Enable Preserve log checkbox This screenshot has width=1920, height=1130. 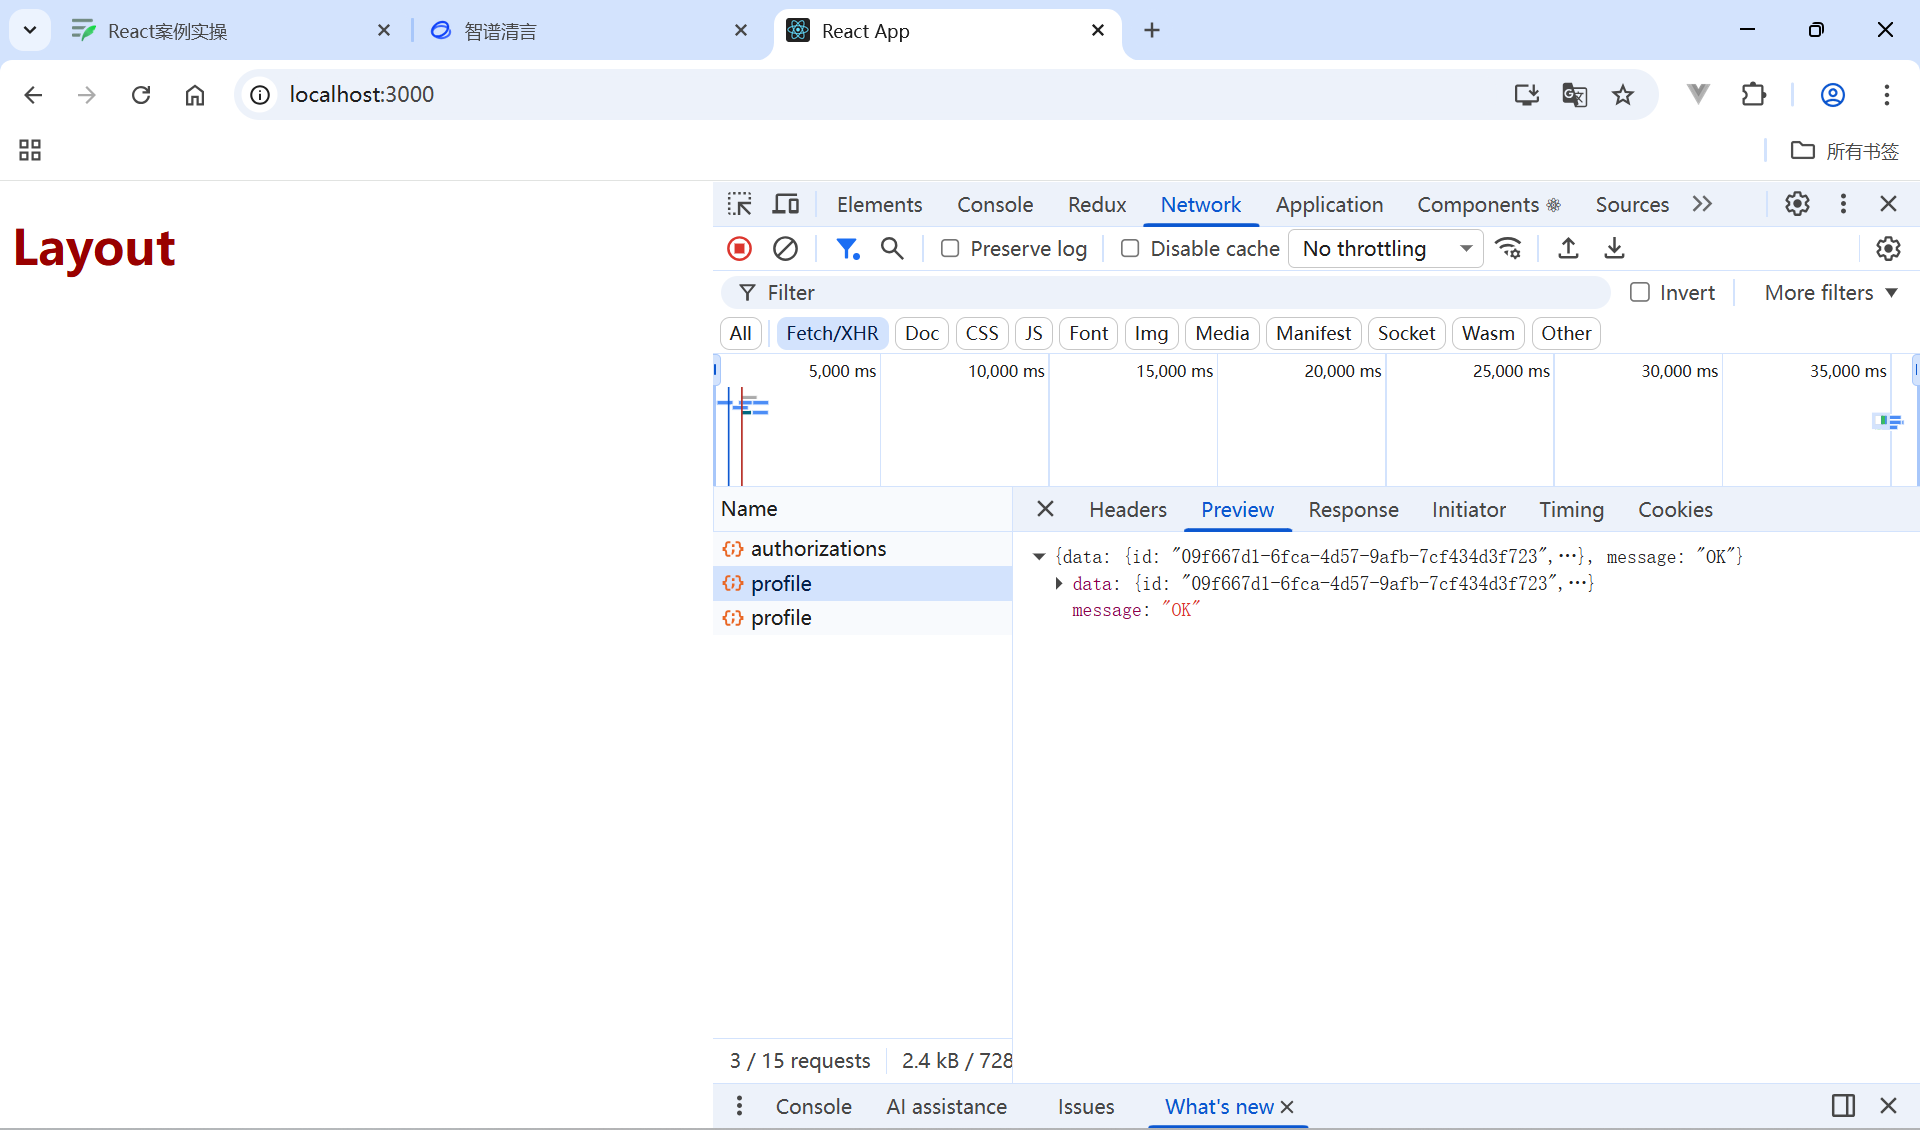click(950, 248)
